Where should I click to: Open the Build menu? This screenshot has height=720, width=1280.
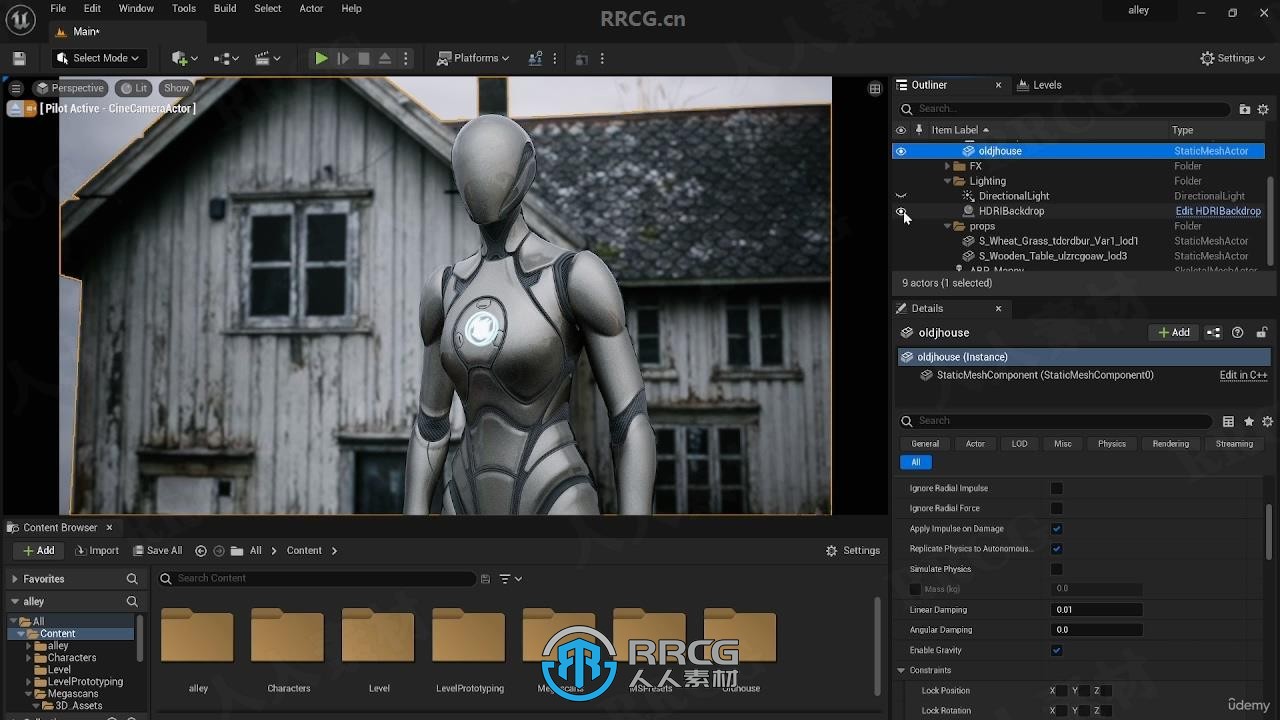coord(225,9)
